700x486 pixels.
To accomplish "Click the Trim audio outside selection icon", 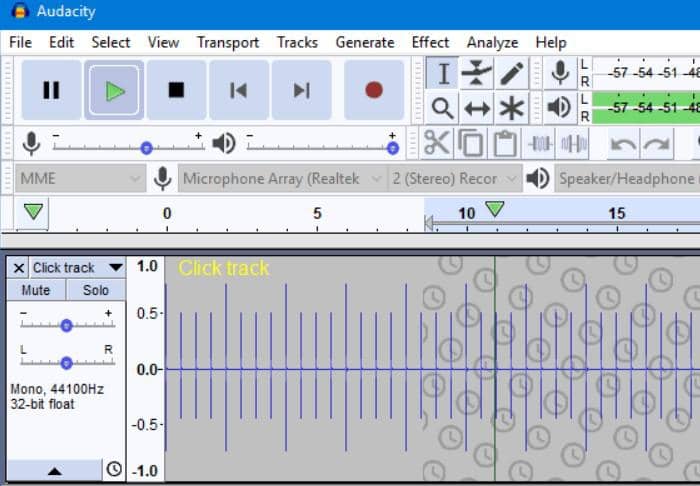I will (540, 144).
